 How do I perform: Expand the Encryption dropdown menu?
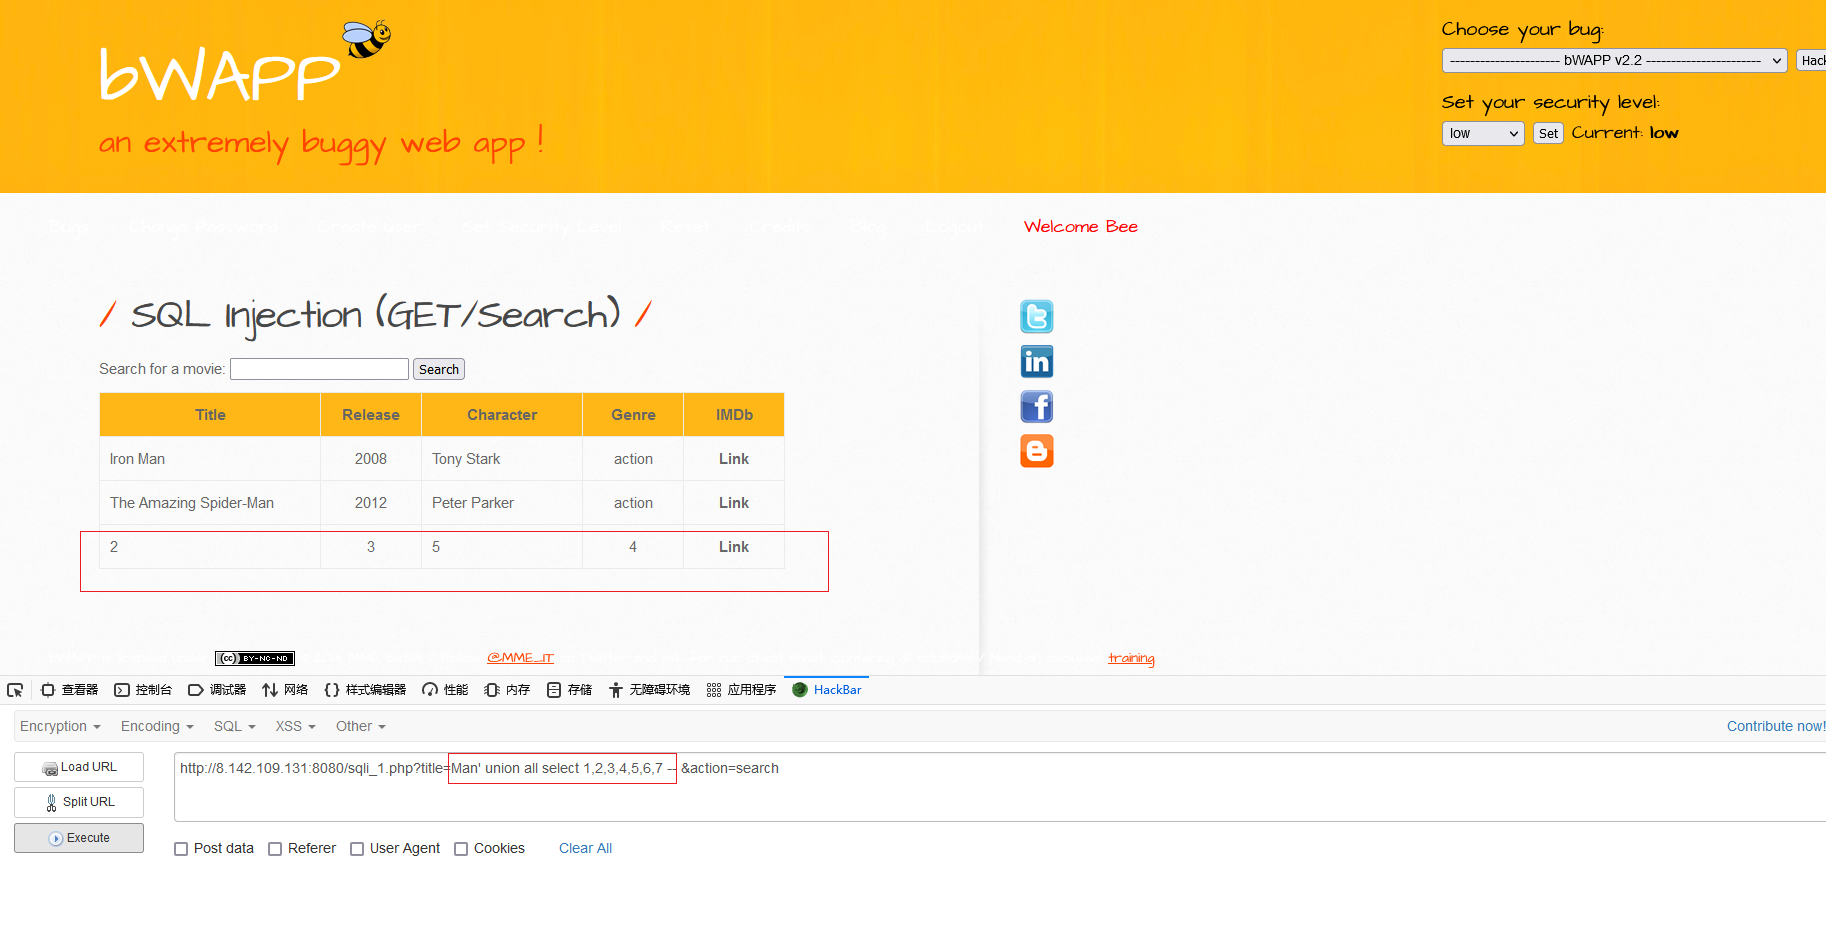click(60, 726)
